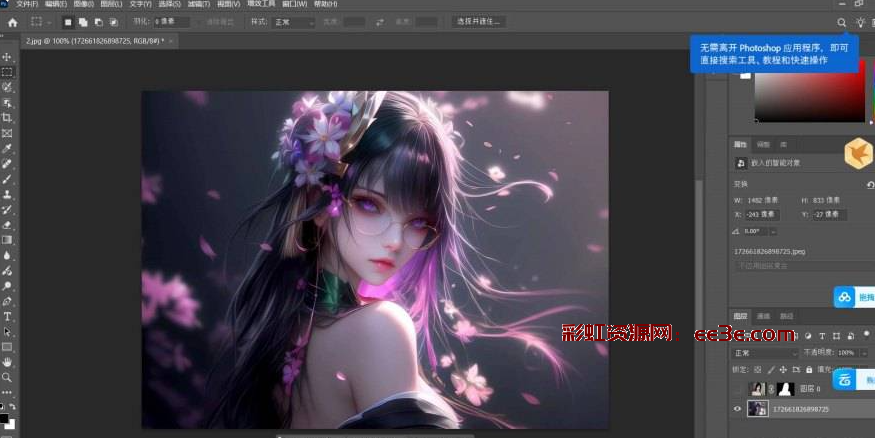Open the search magnifier at top right
Screen dimensions: 875x438
pyautogui.click(x=841, y=22)
